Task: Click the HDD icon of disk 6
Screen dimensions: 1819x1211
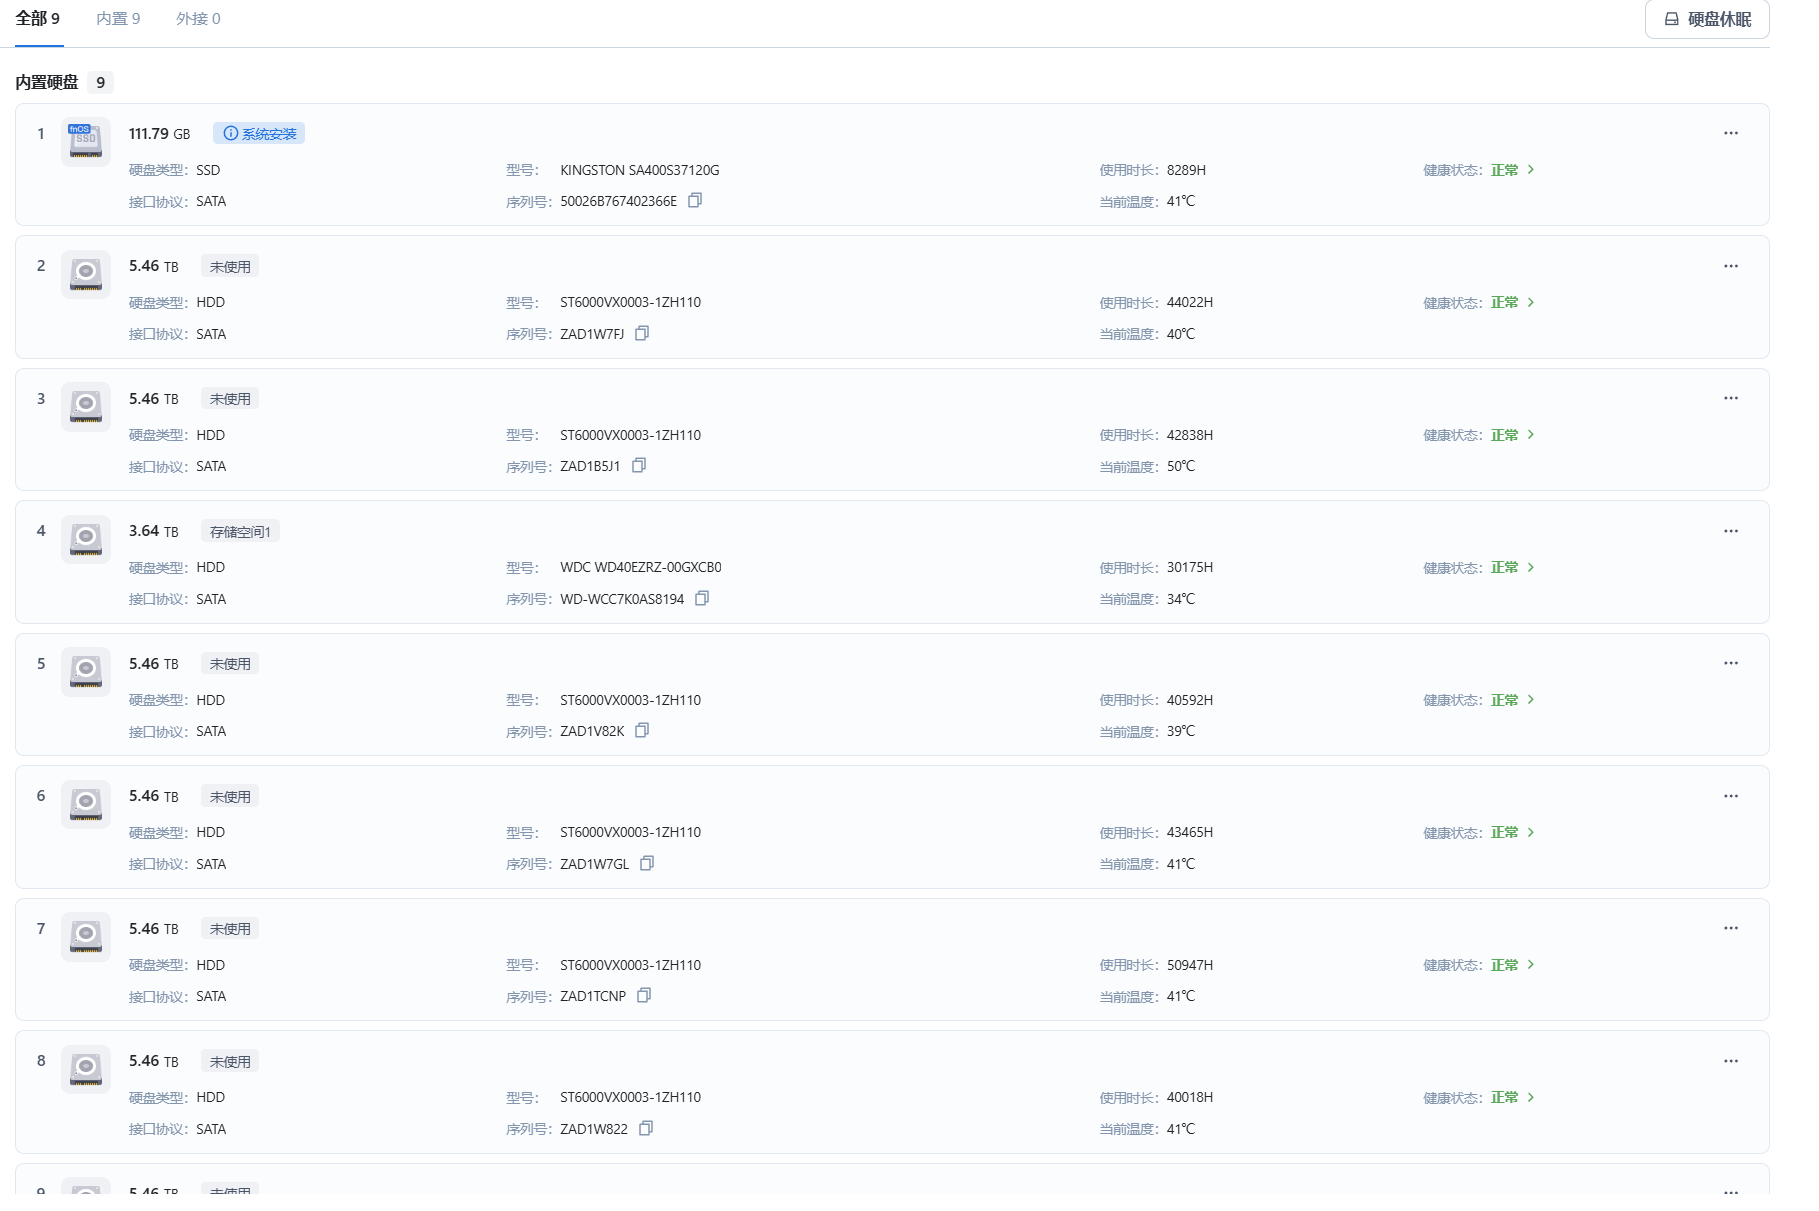Action: 86,804
